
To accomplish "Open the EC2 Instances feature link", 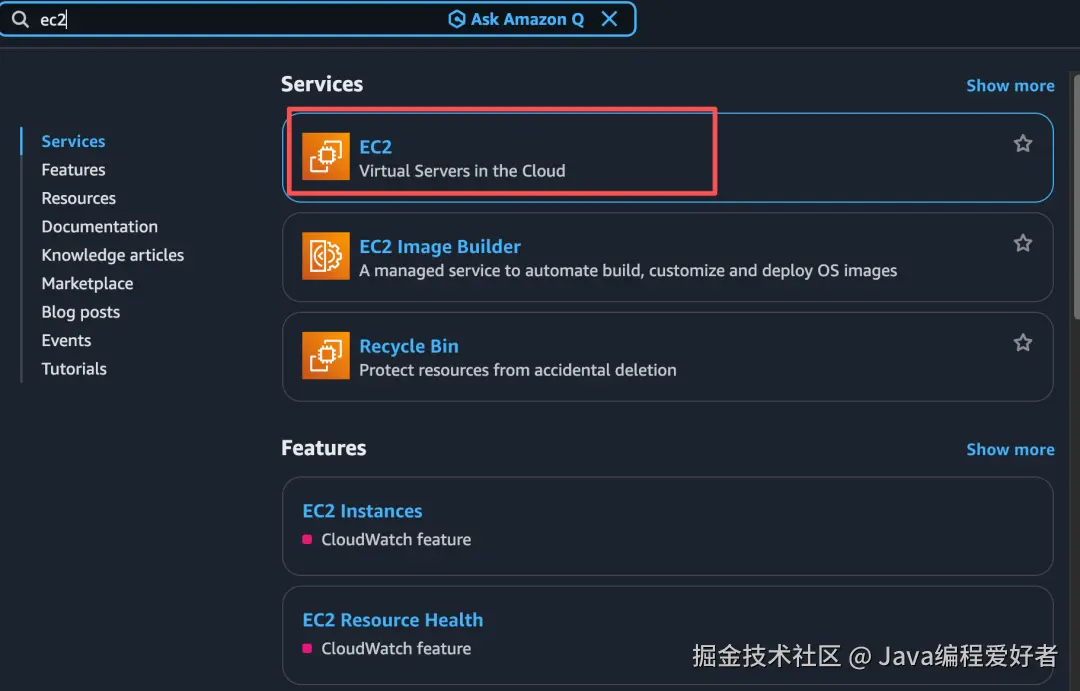I will click(x=362, y=511).
